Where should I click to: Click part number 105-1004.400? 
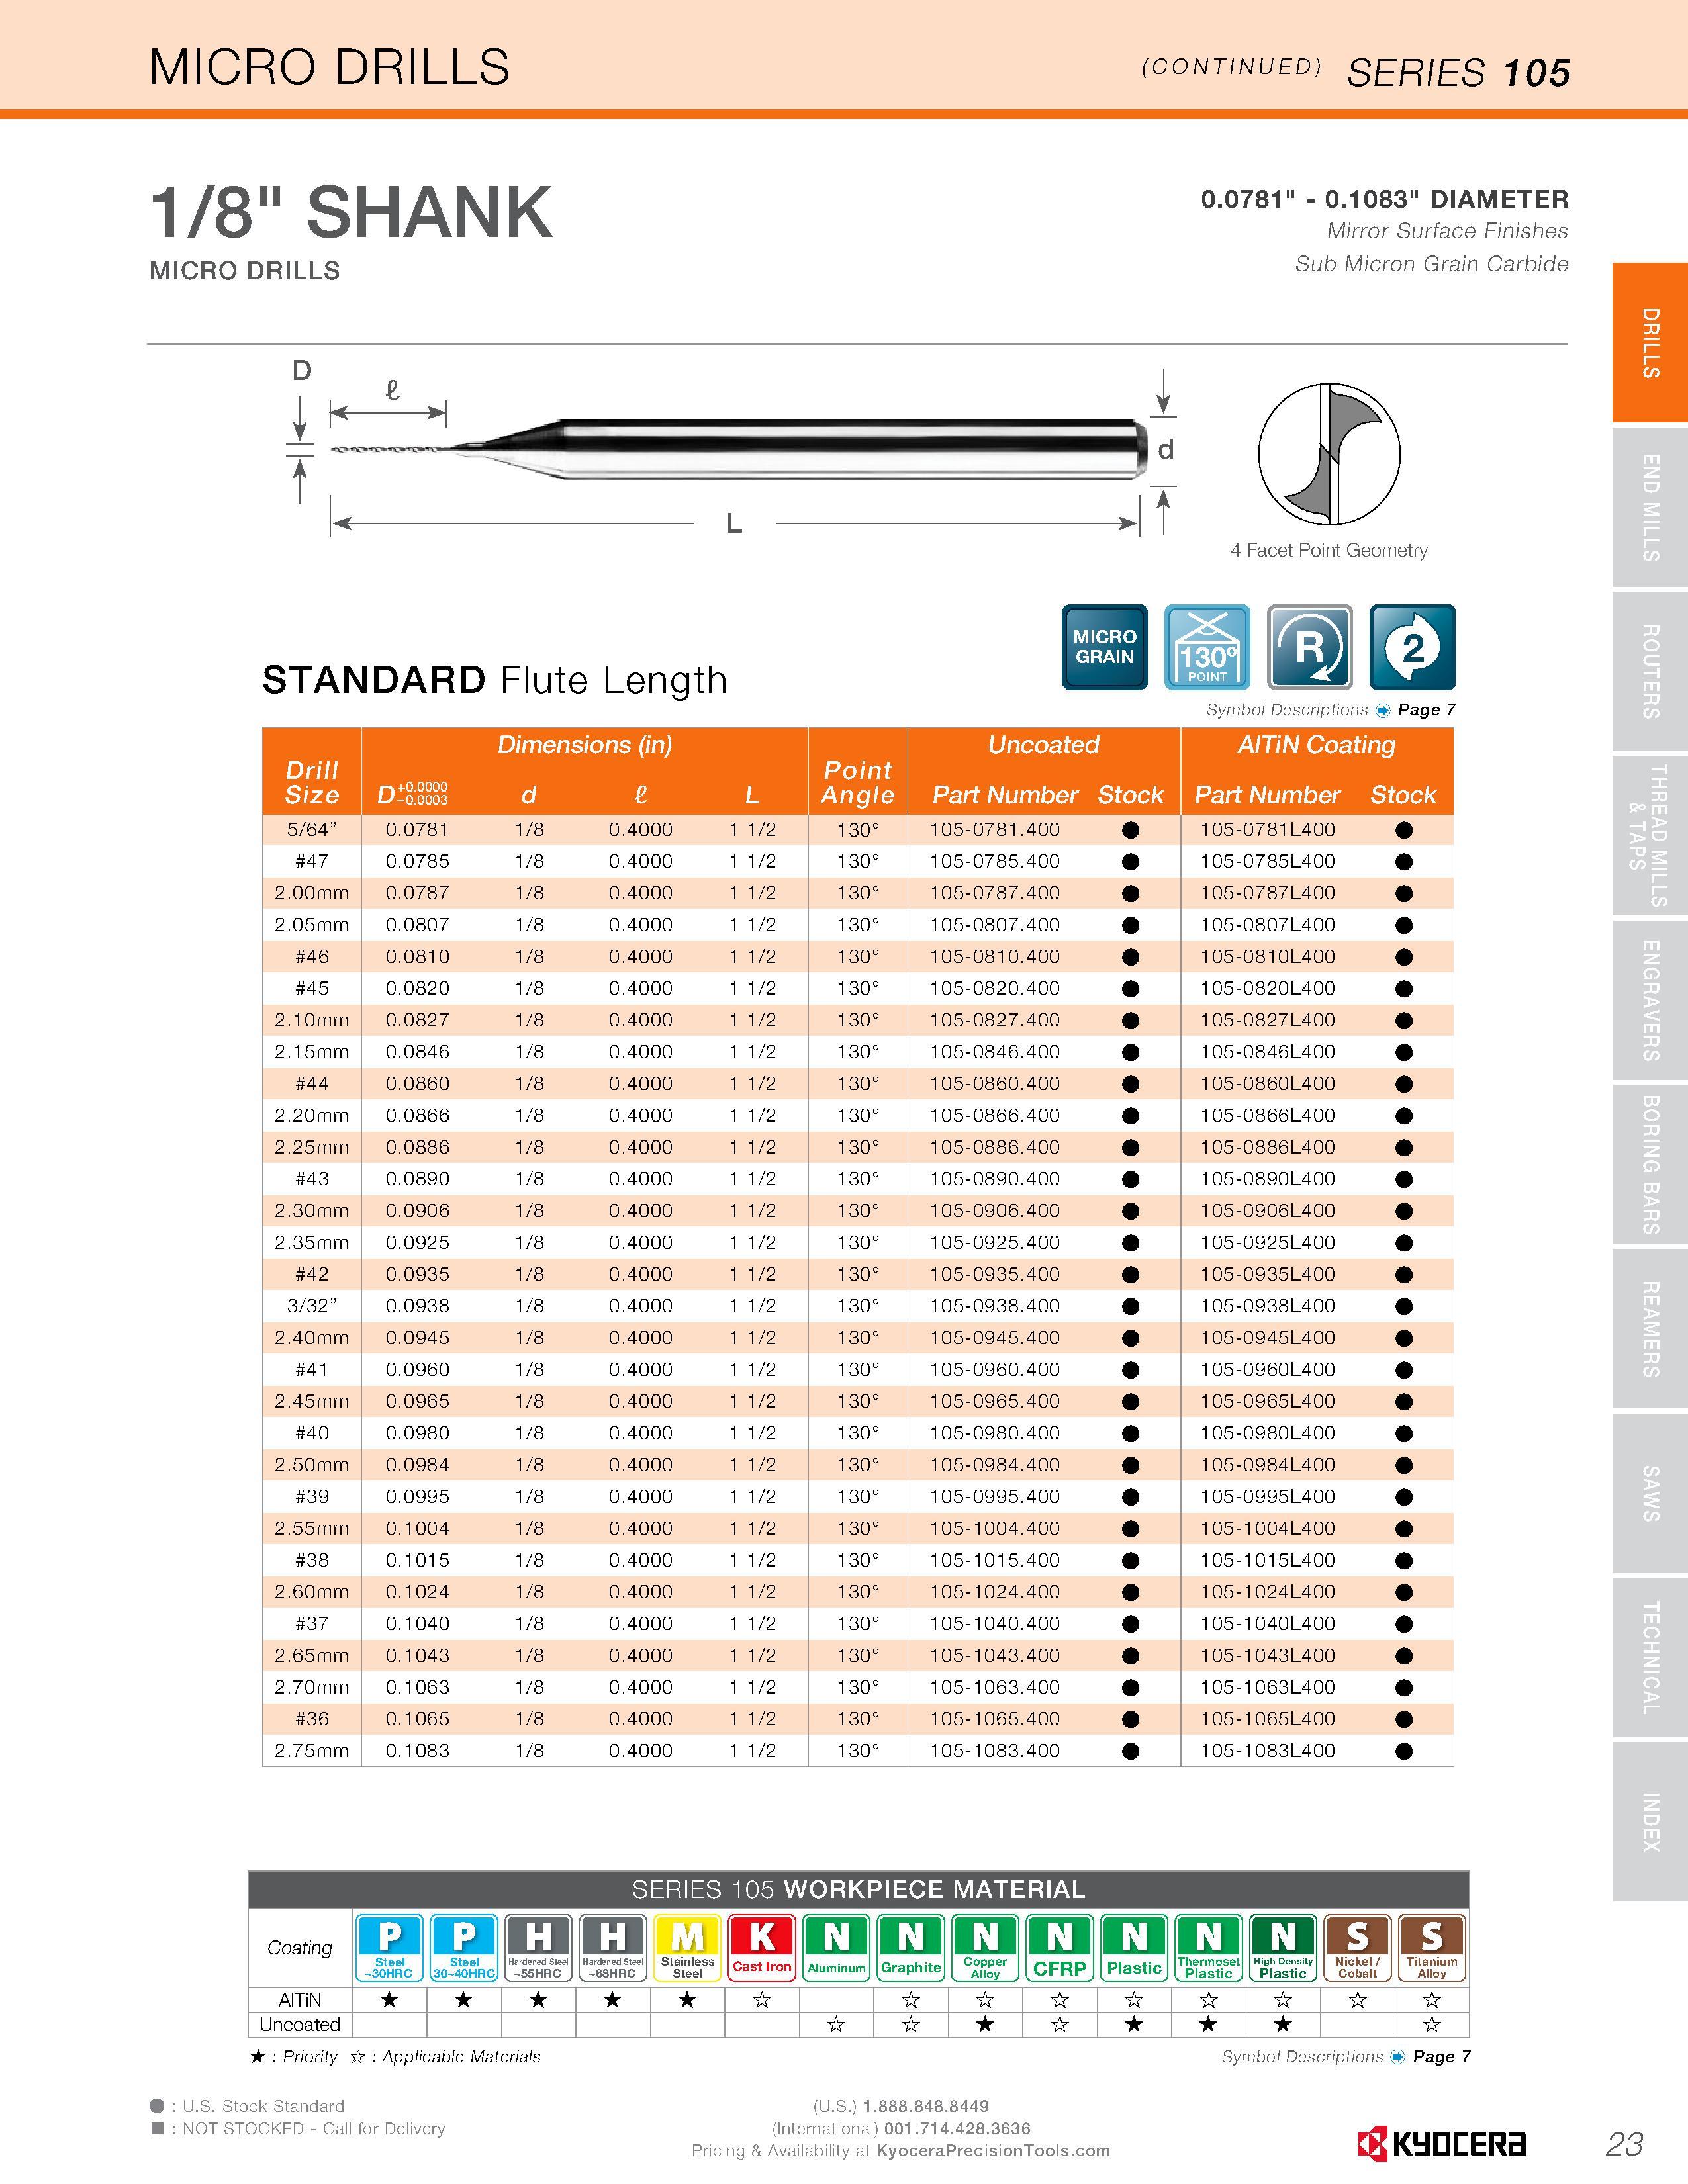tap(995, 1528)
